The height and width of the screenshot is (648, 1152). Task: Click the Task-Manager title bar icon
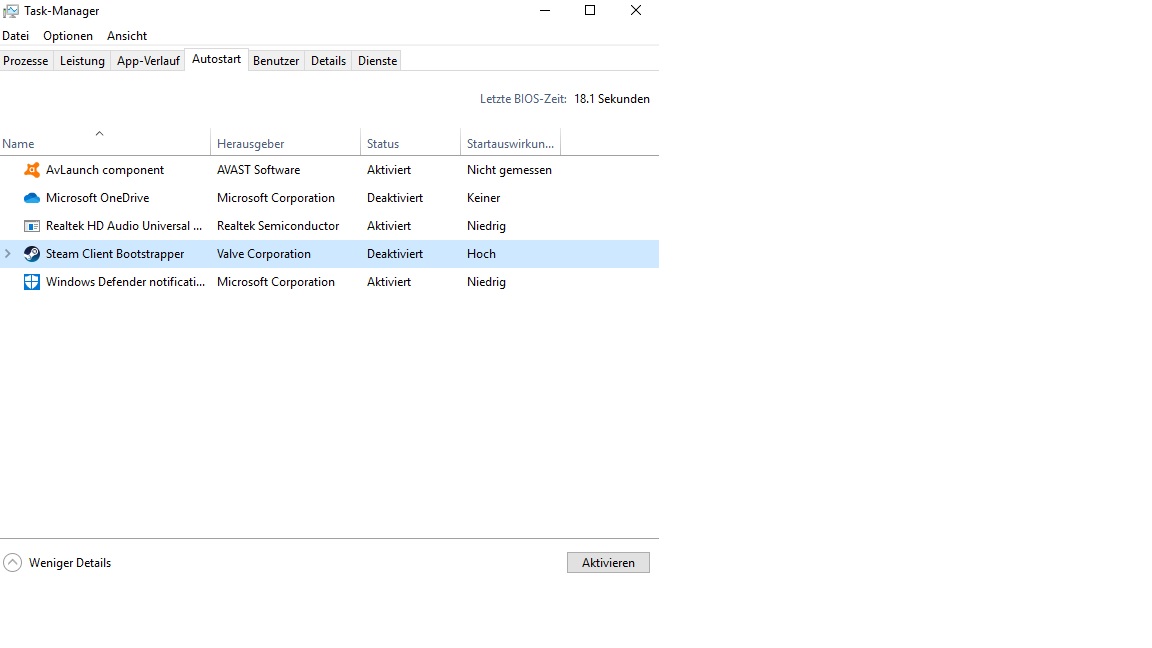click(11, 11)
